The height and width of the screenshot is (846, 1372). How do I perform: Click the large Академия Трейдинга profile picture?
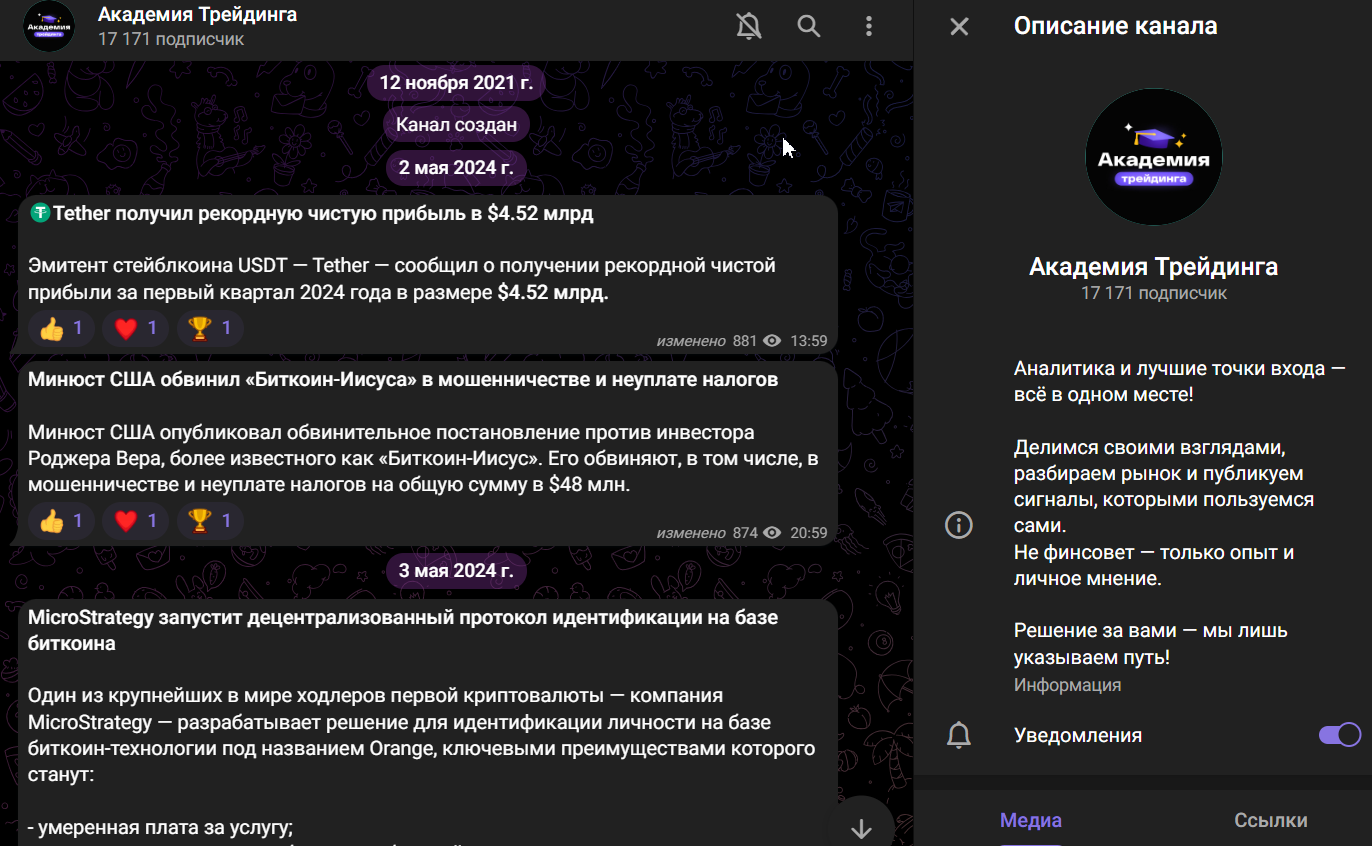tap(1153, 157)
